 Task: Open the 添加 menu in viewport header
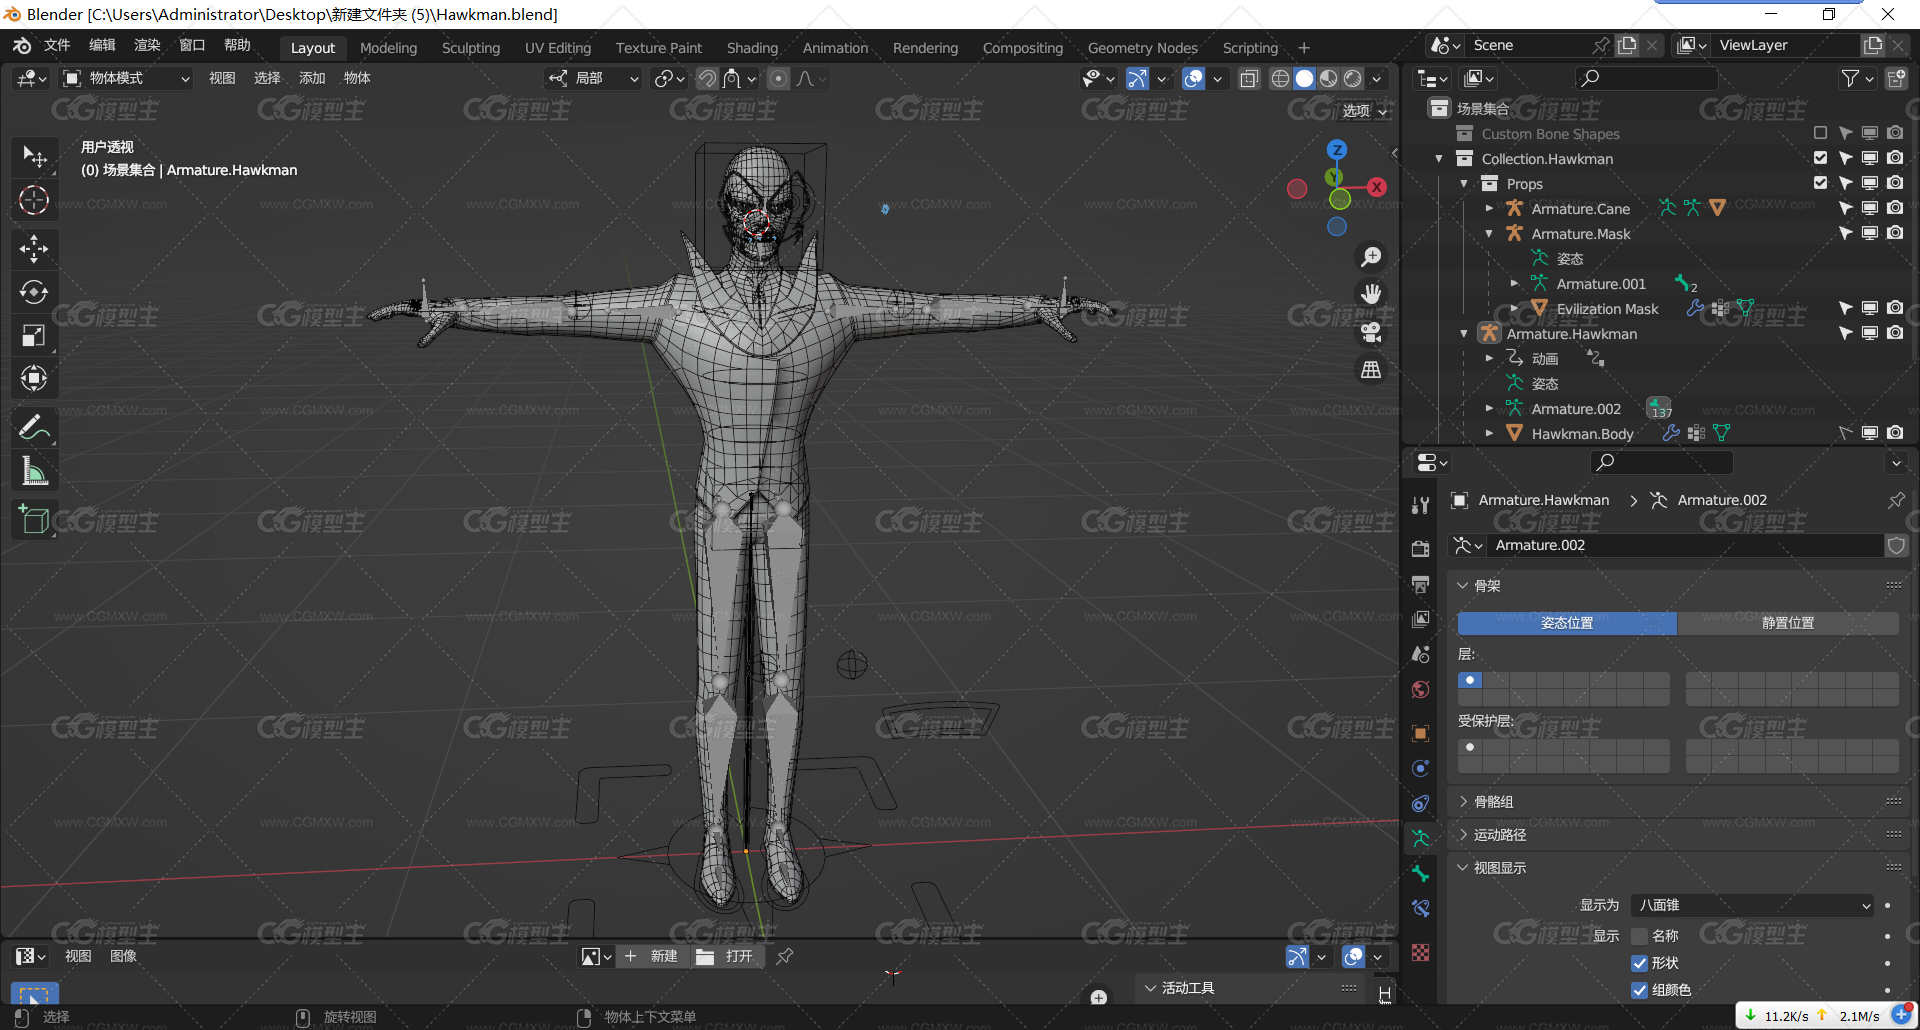(312, 78)
